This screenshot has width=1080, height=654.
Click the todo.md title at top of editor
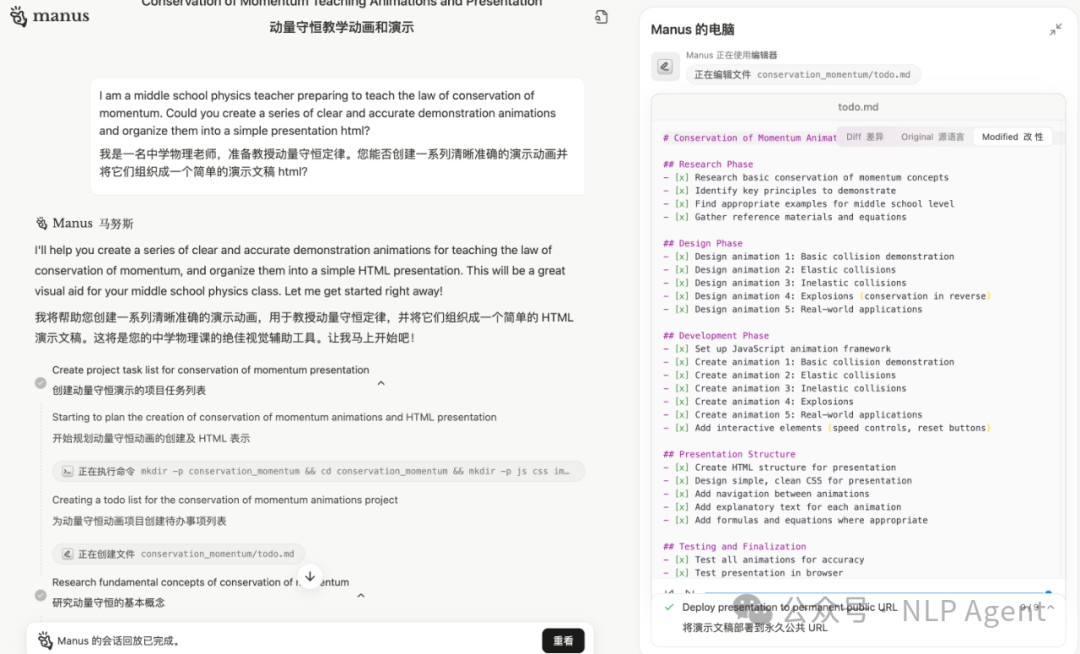857,106
